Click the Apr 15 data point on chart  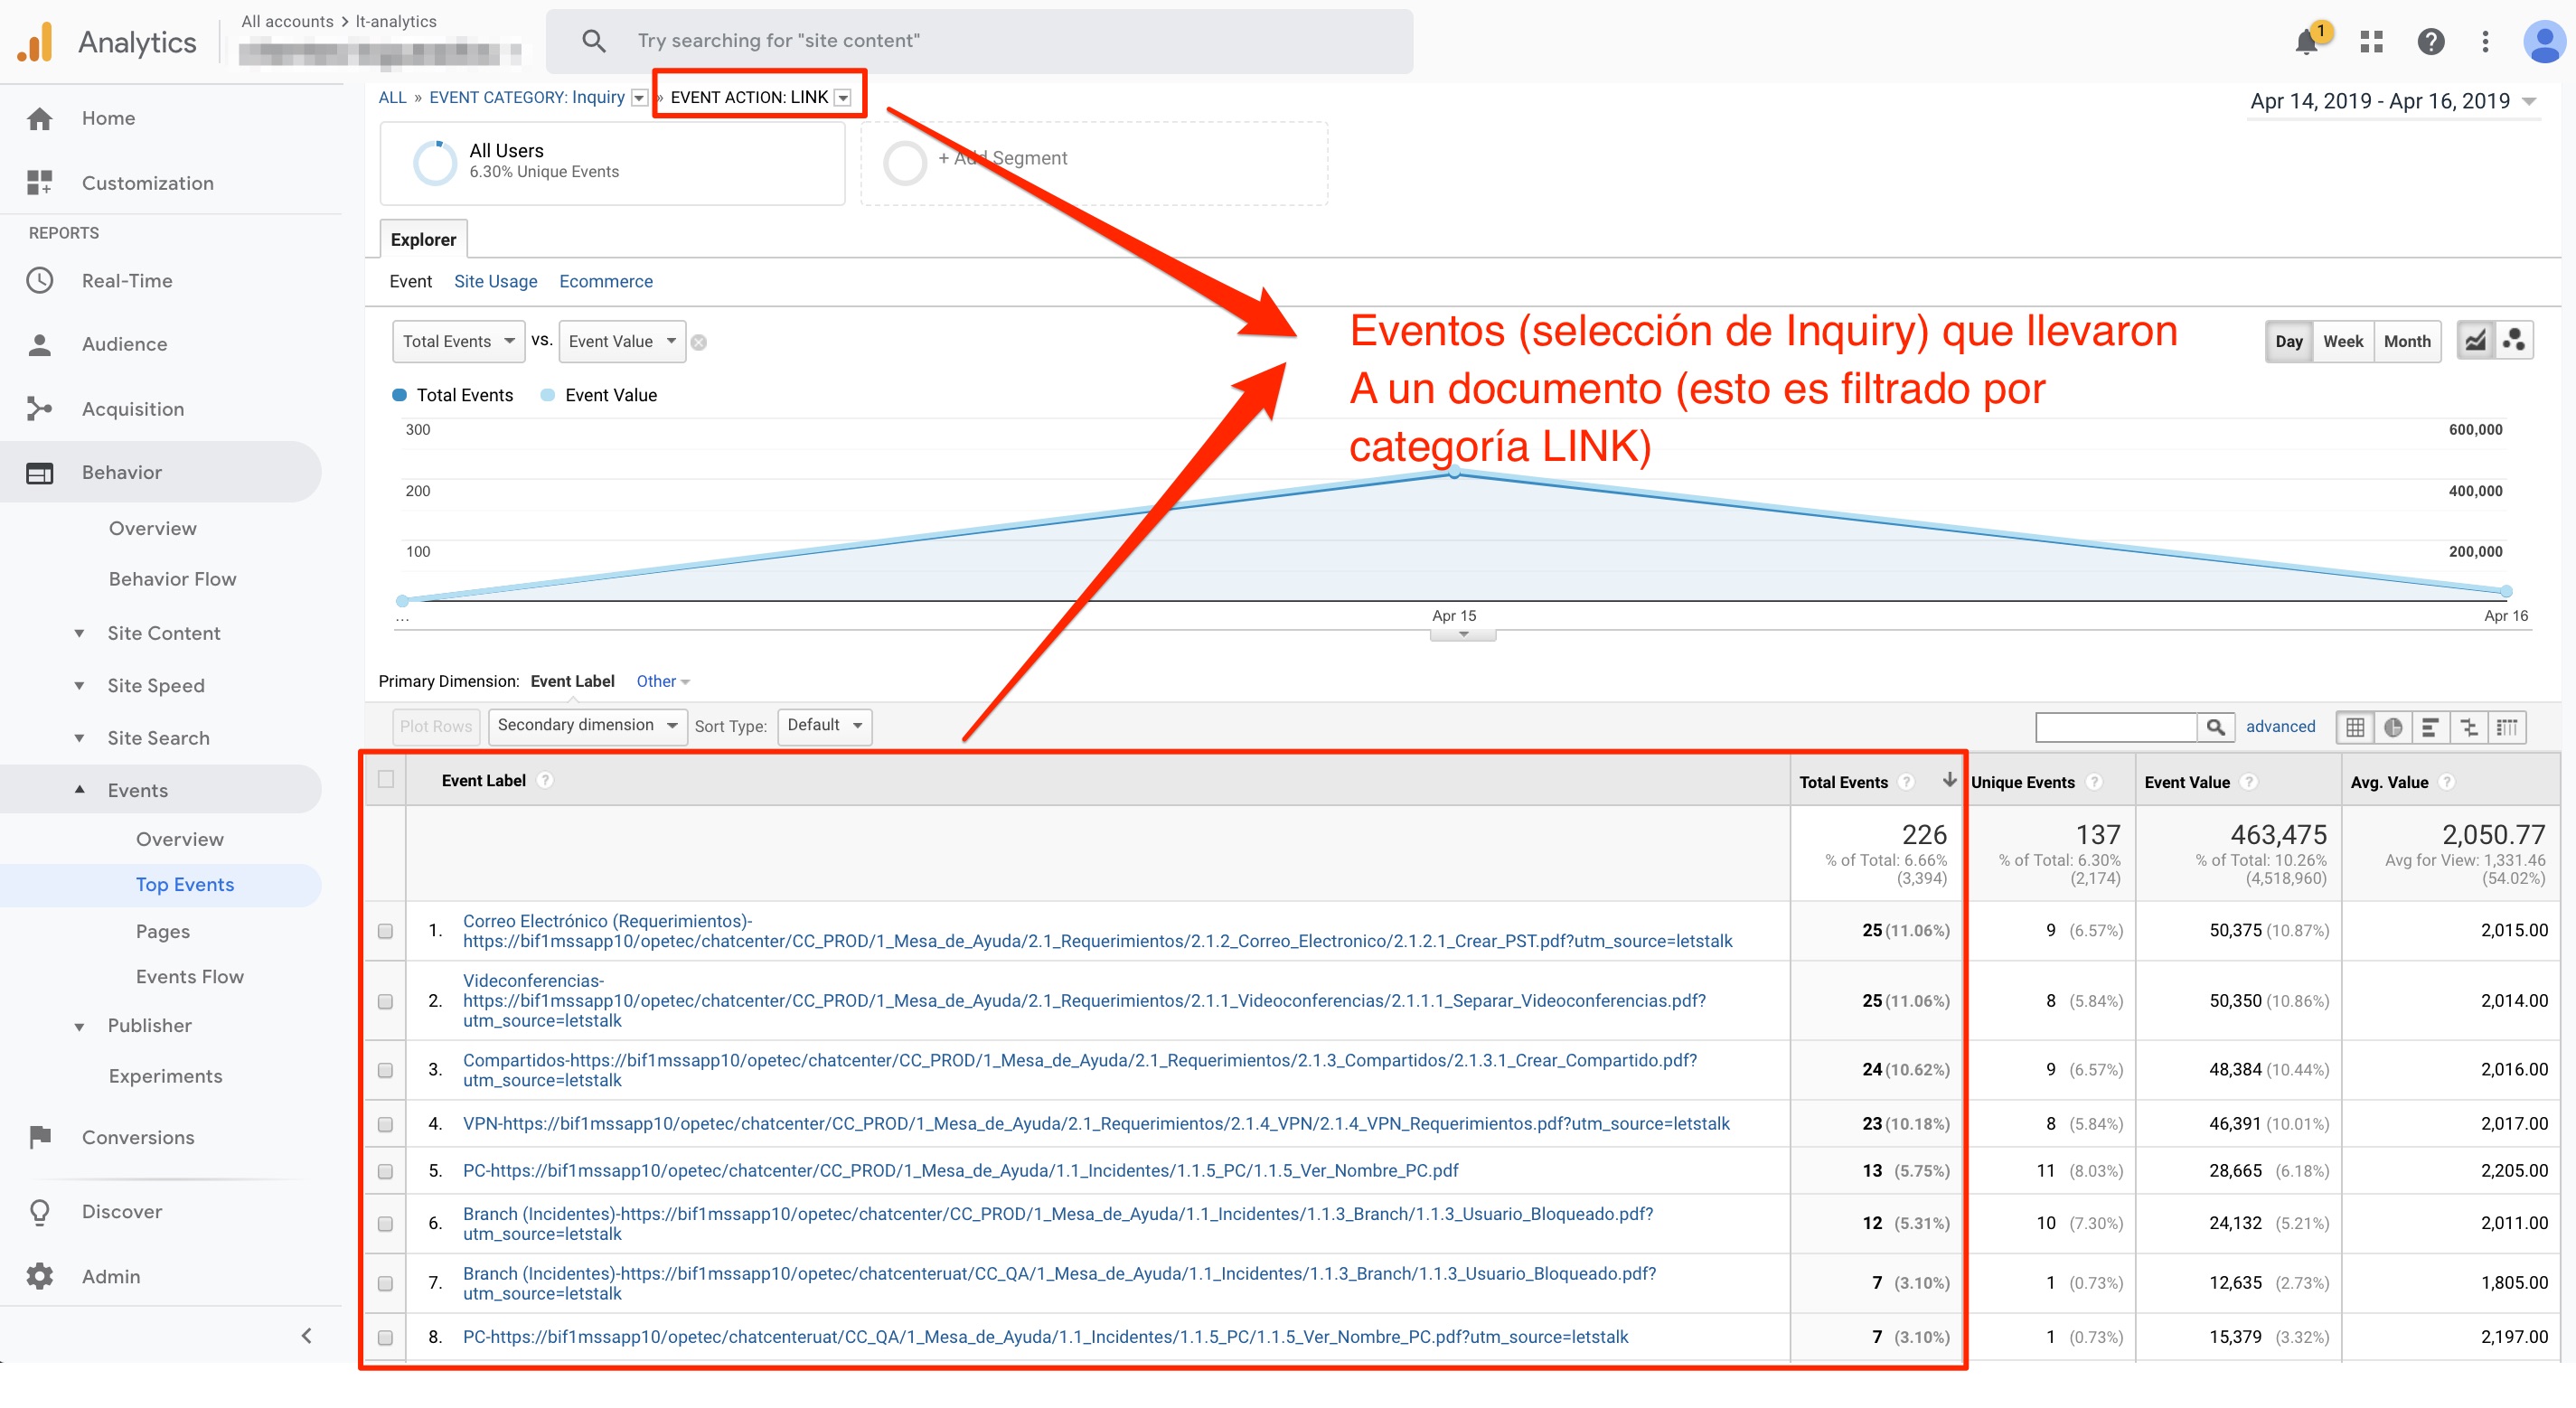click(x=1454, y=472)
